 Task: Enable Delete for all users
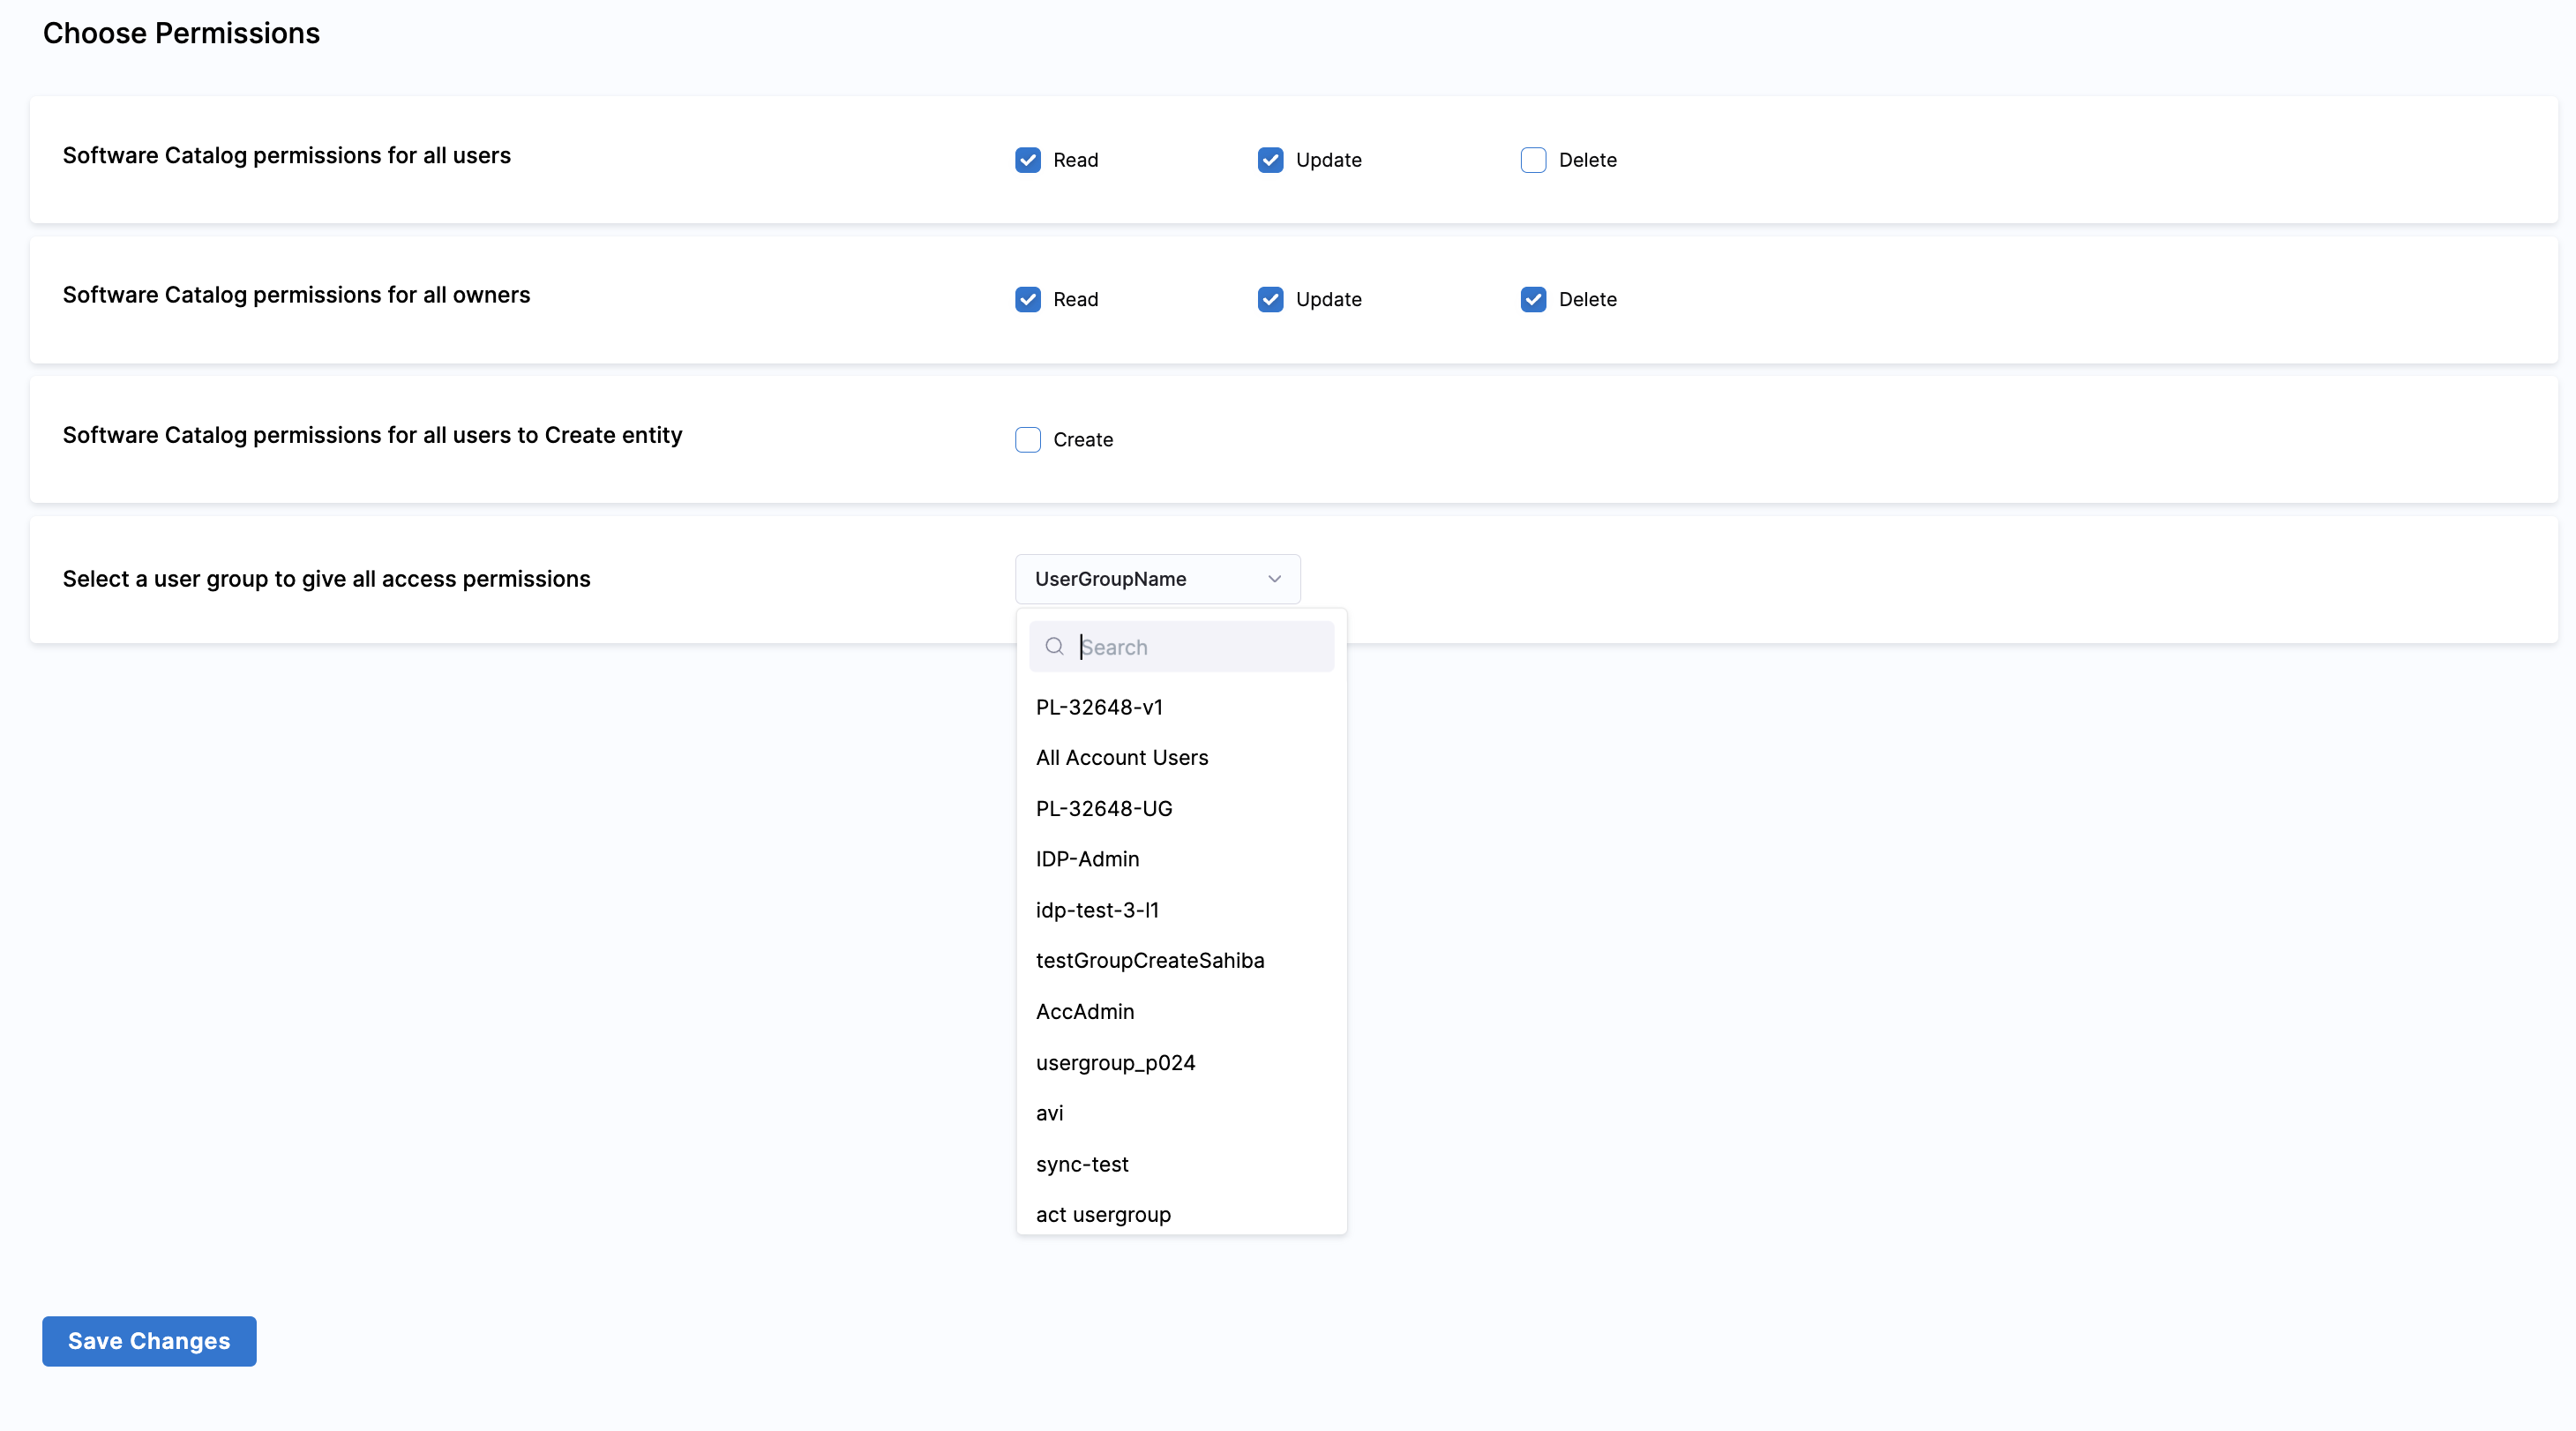tap(1533, 160)
